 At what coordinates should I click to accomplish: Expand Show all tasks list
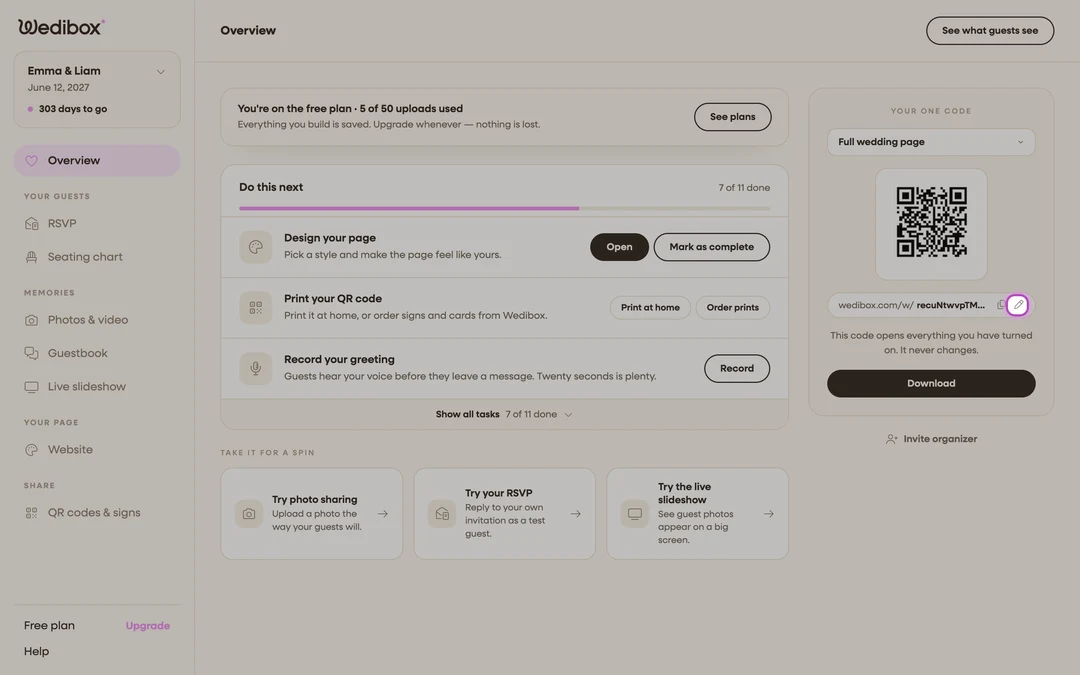pyautogui.click(x=504, y=415)
